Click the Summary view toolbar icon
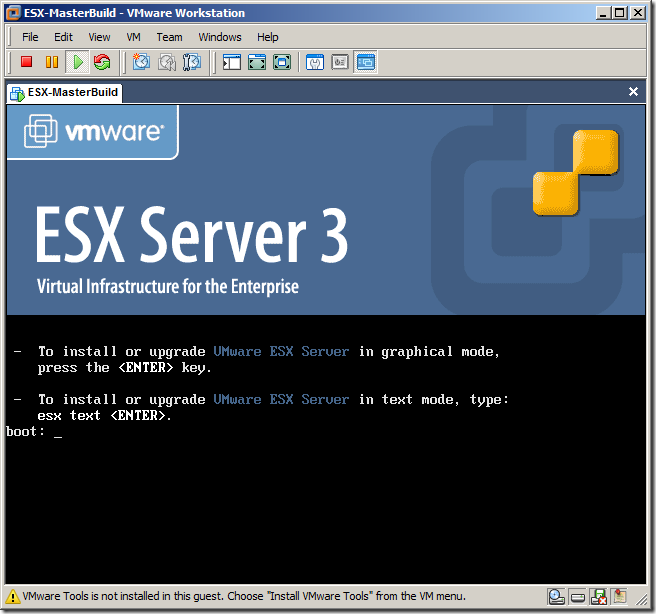This screenshot has height=614, width=656. [315, 62]
